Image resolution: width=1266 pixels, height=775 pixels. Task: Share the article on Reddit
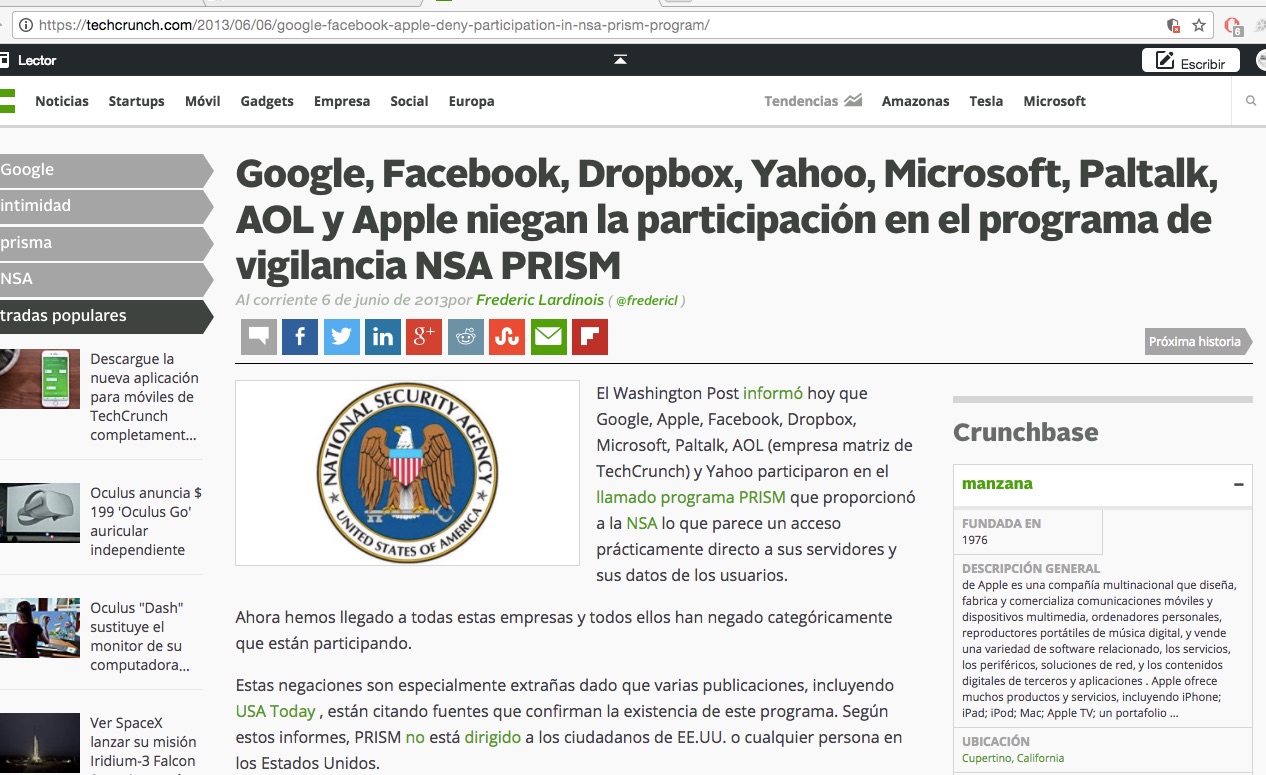click(466, 337)
